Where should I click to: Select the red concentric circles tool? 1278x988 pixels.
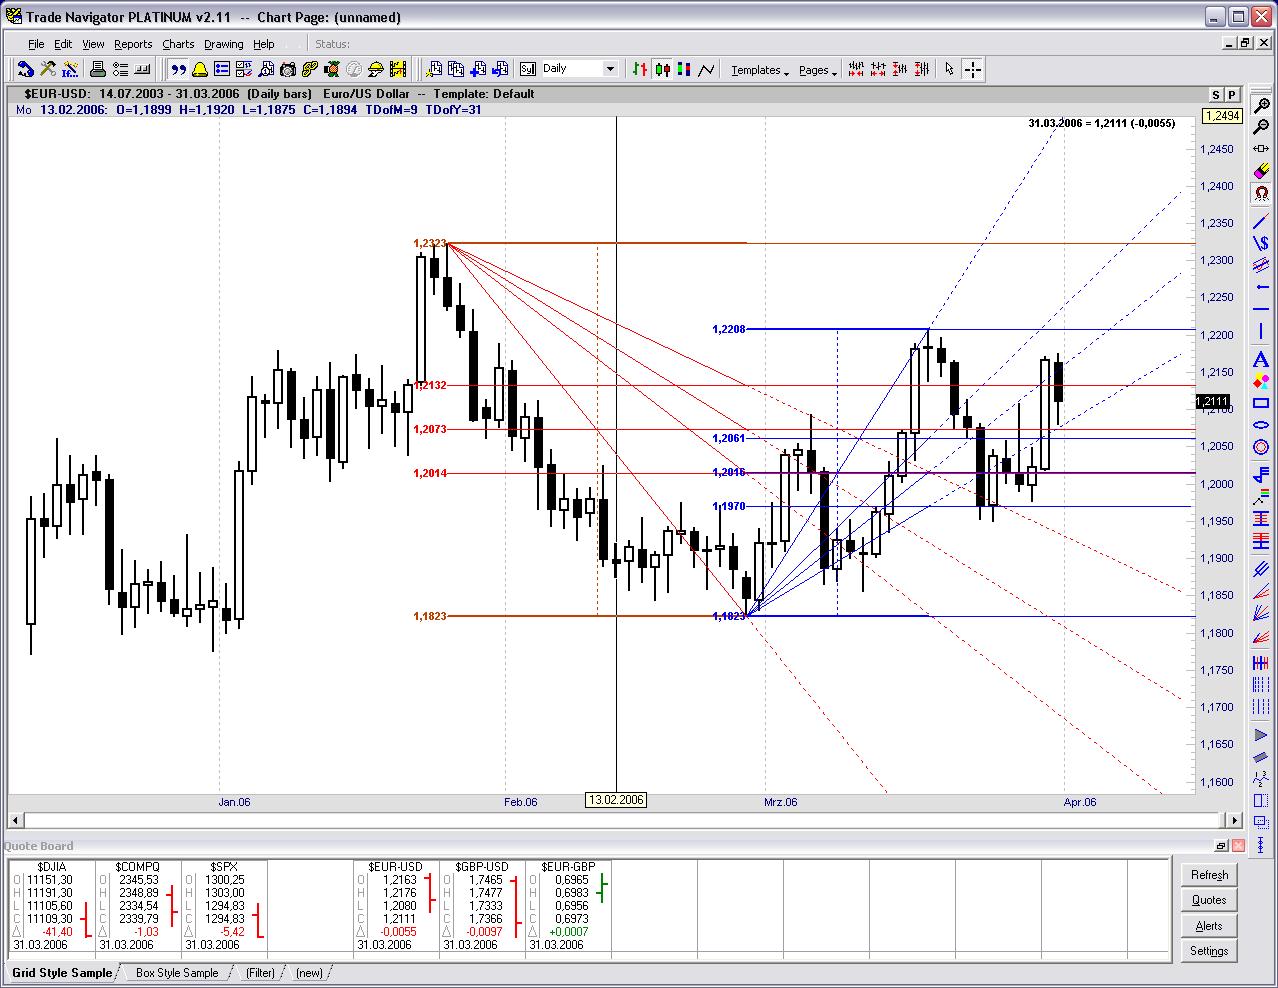pos(1261,447)
